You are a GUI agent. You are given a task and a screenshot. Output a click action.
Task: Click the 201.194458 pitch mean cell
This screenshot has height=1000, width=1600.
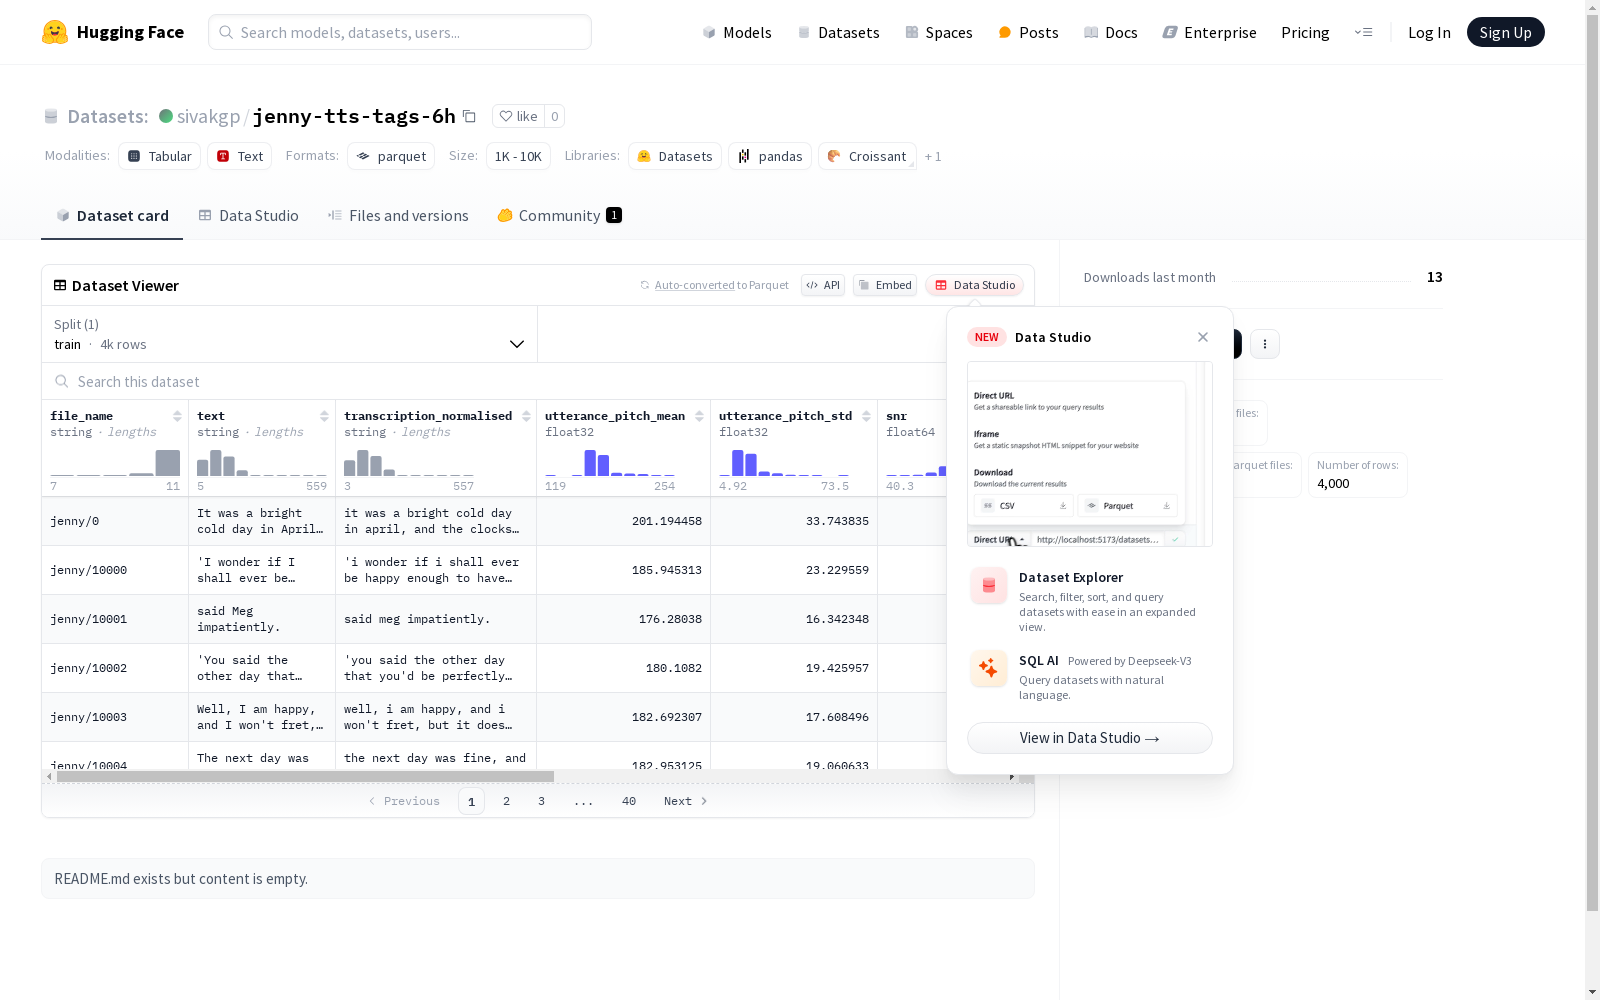pos(623,521)
